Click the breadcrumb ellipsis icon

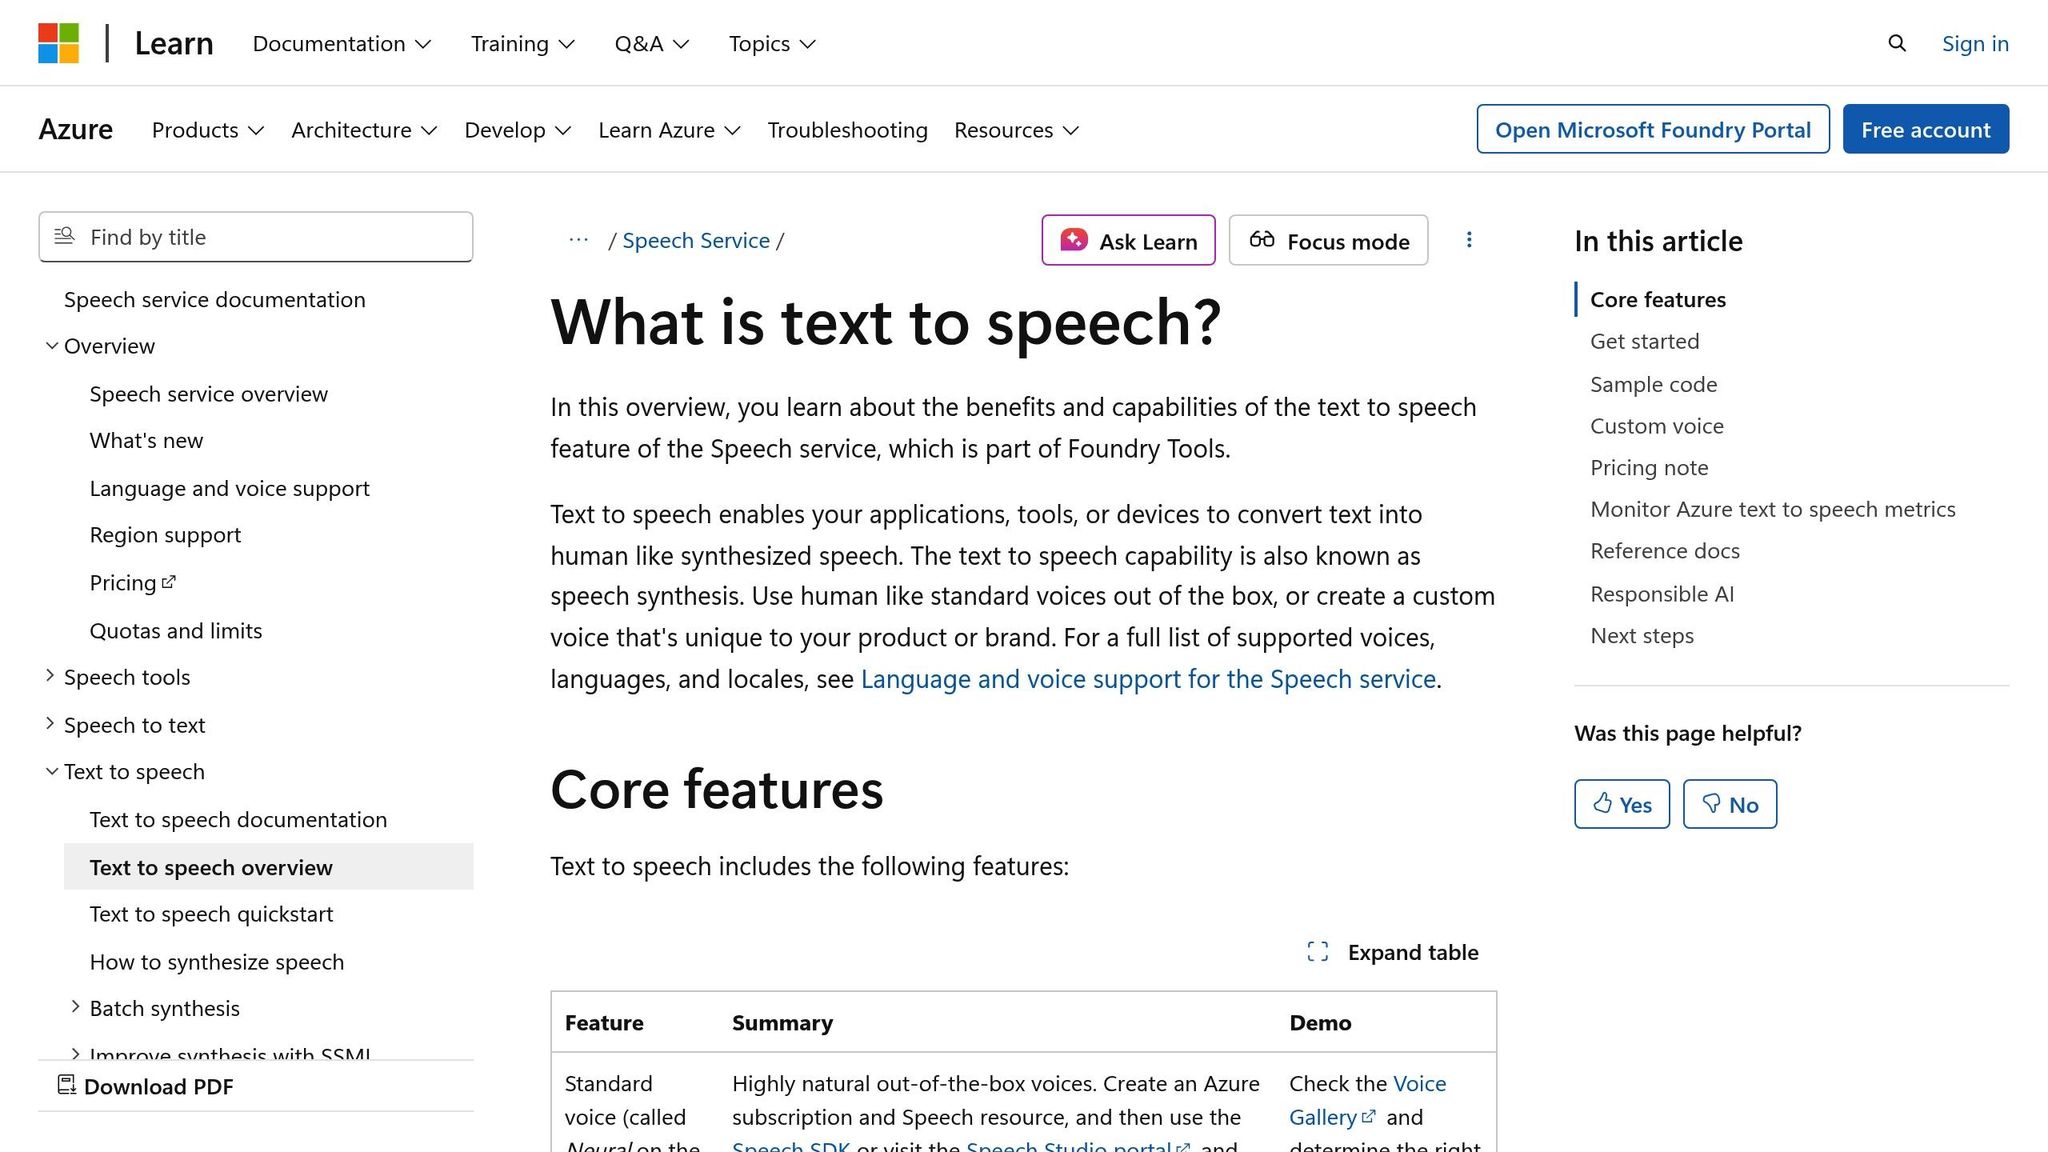[578, 240]
